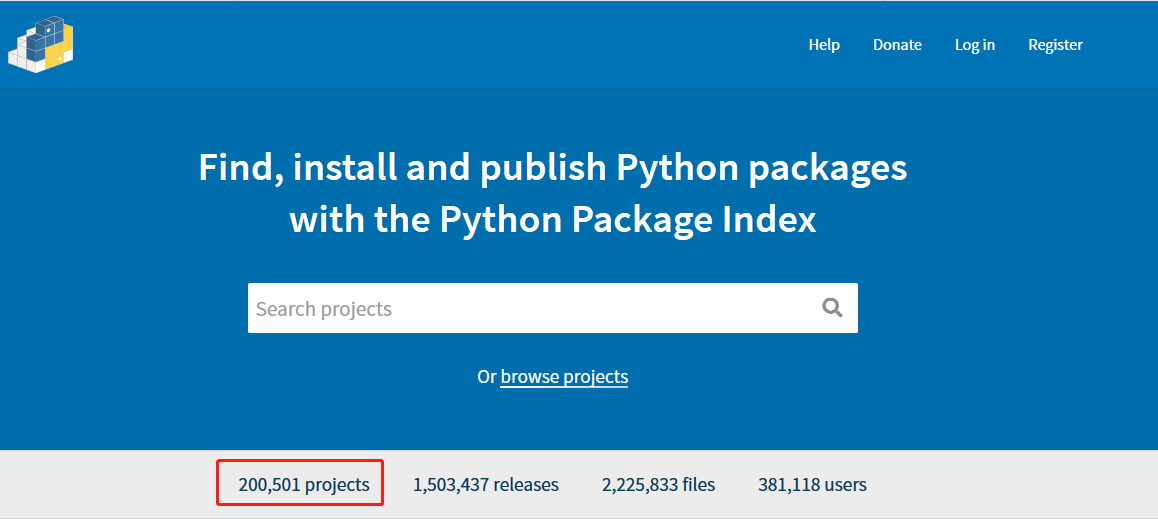This screenshot has height=519, width=1158.
Task: Click the 'Find, install and publish' headline
Action: tap(552, 169)
